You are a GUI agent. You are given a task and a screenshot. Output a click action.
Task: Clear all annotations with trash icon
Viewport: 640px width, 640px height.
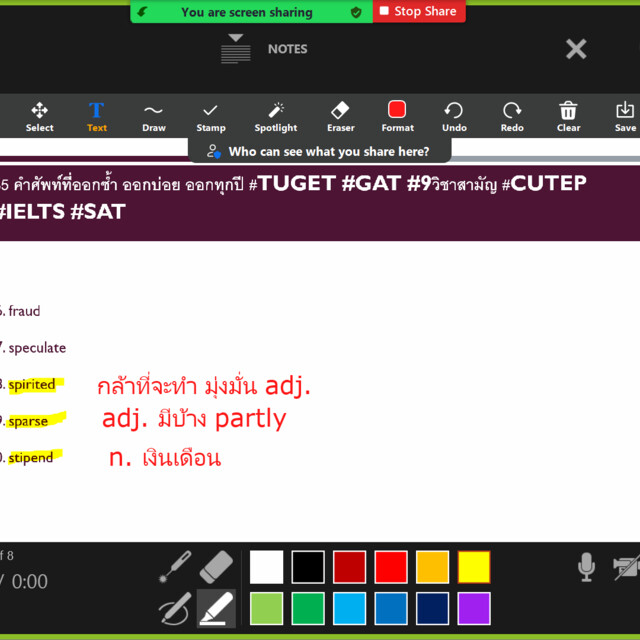[568, 117]
